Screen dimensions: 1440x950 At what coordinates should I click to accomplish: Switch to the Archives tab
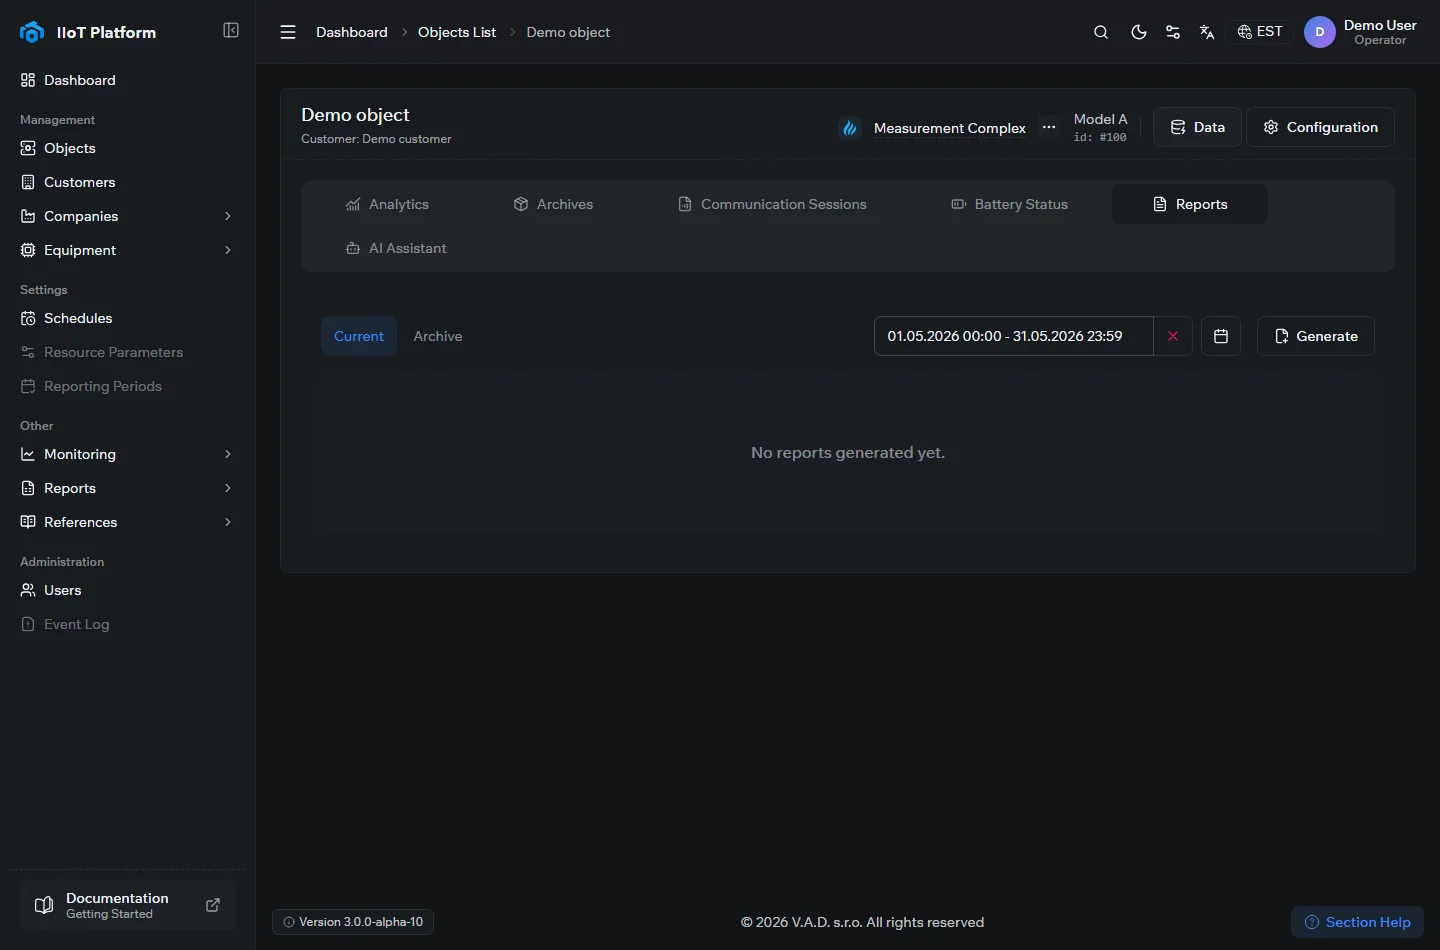coord(553,204)
